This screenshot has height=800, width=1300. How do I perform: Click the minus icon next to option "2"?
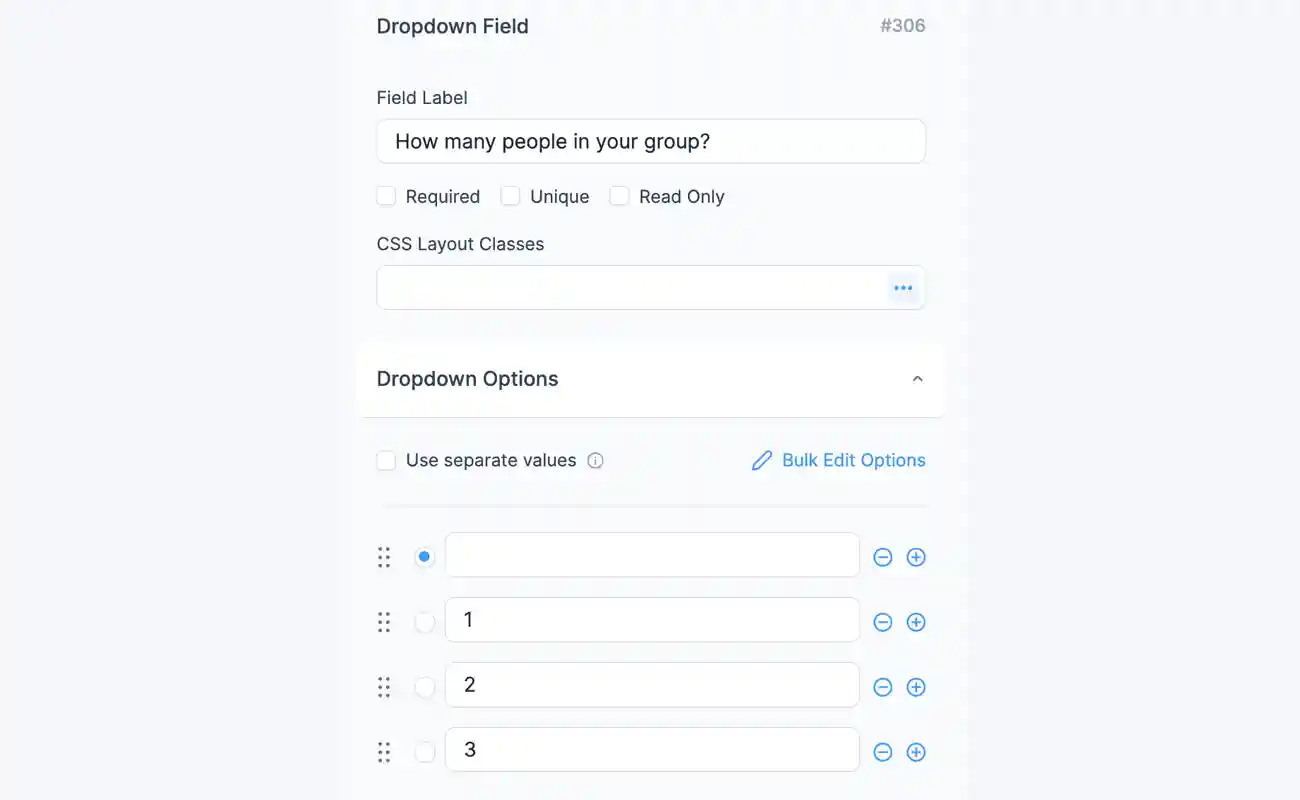pos(883,686)
